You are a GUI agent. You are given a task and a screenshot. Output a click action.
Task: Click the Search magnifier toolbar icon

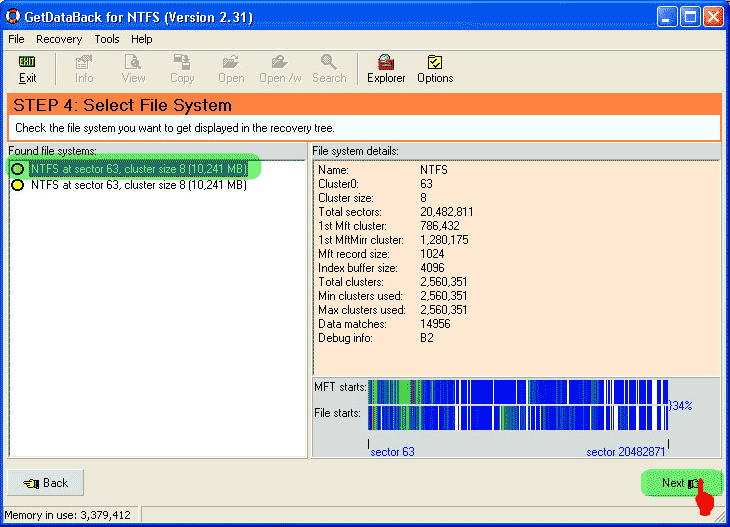pos(329,69)
